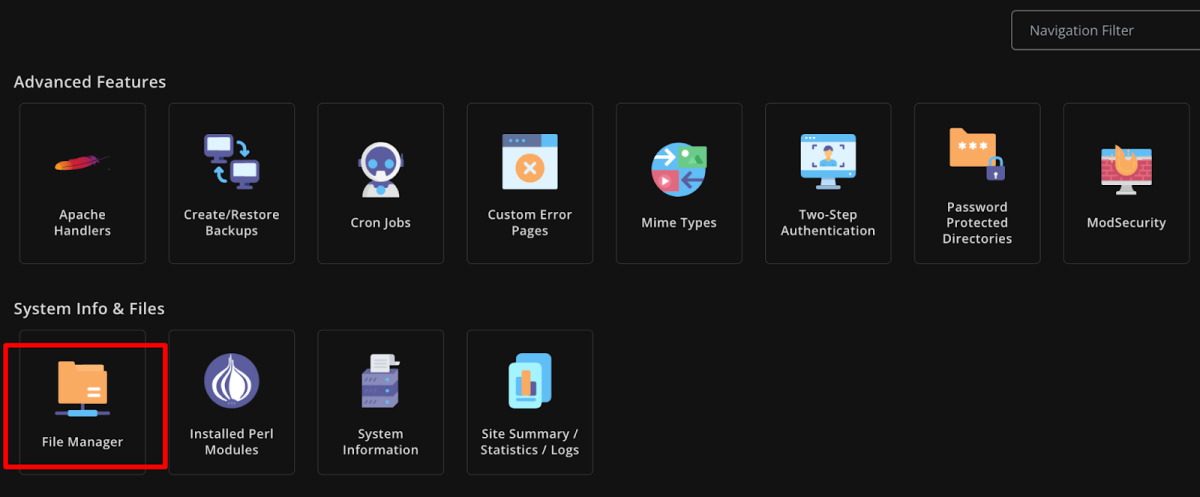Open the File Manager folder icon
The height and width of the screenshot is (497, 1200).
coord(83,388)
